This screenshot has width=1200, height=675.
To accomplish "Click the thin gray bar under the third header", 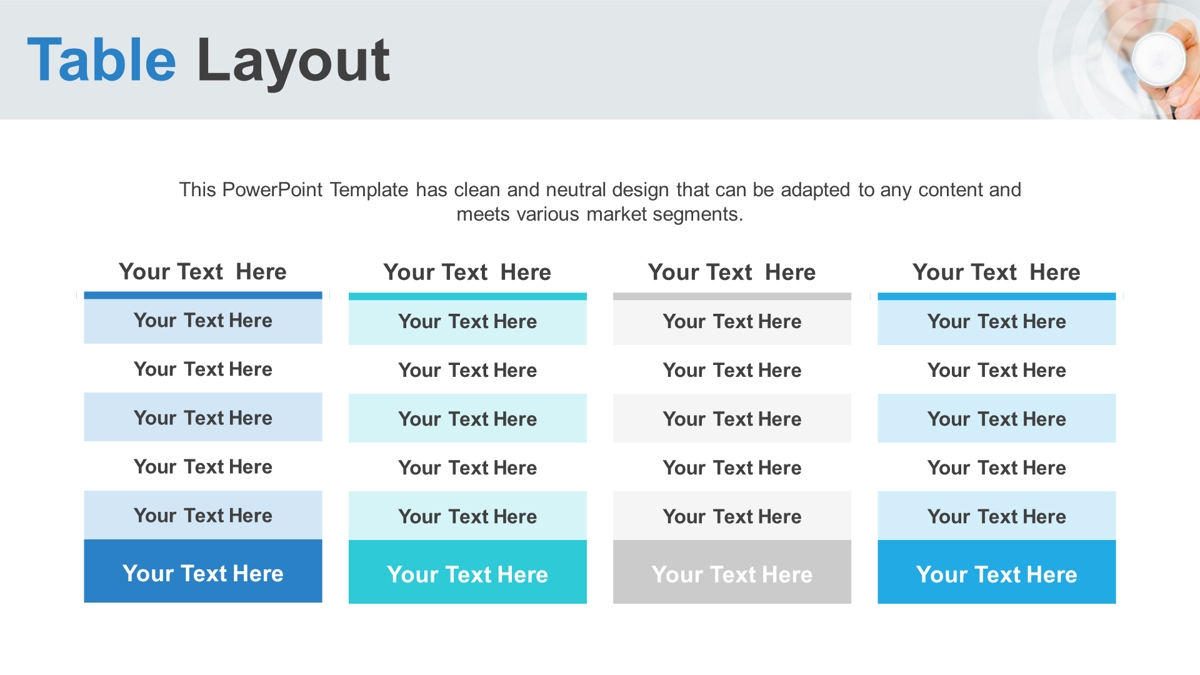I will click(732, 296).
